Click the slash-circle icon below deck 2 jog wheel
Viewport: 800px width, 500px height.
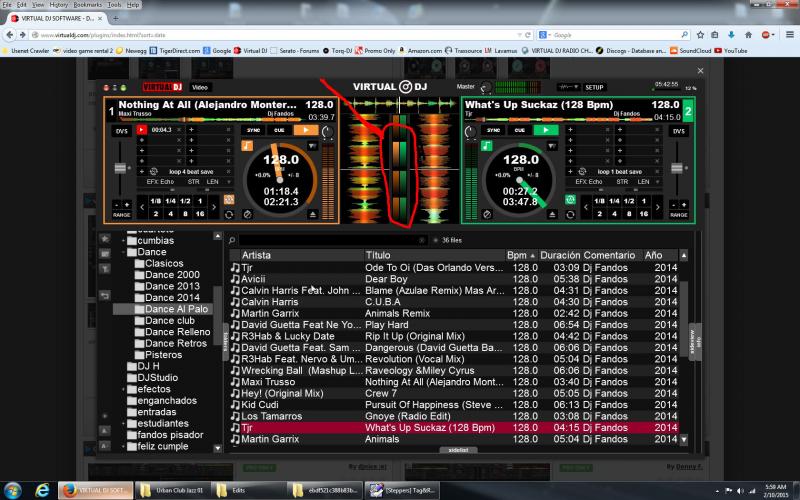487,215
